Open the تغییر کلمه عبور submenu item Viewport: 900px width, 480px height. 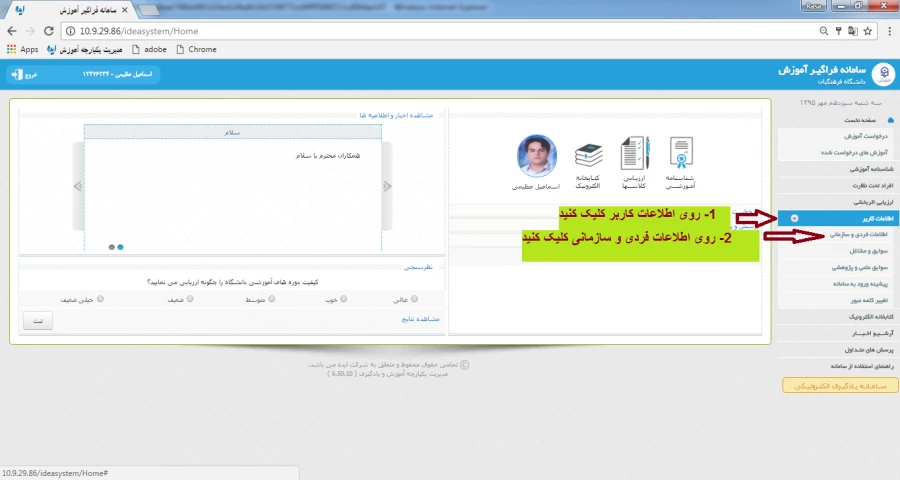869,300
